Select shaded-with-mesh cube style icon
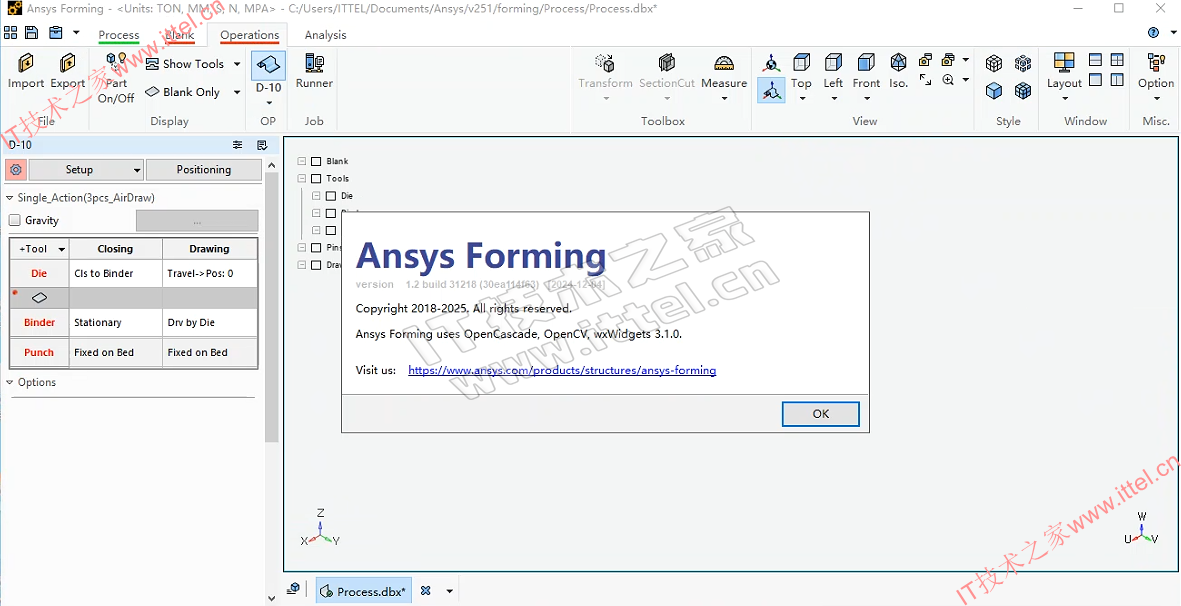This screenshot has width=1181, height=606. [x=1022, y=91]
